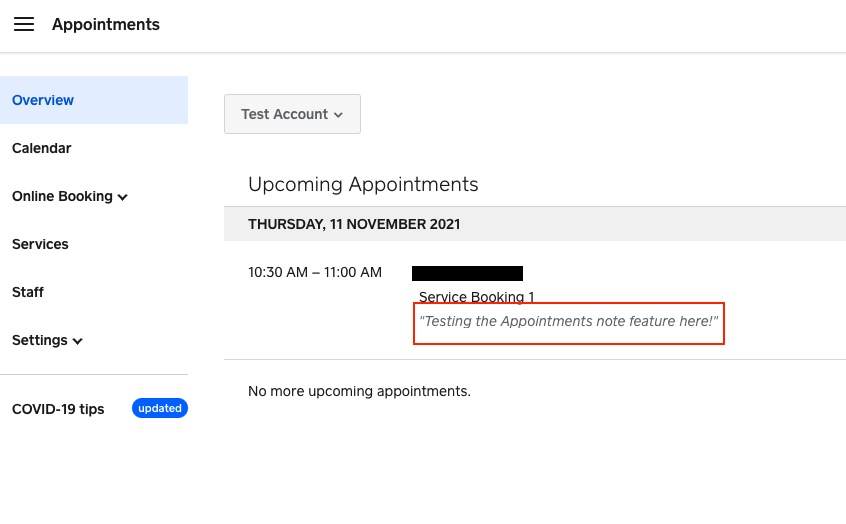Image resolution: width=846 pixels, height=524 pixels.
Task: Open the hamburger navigation menu
Action: [x=24, y=24]
